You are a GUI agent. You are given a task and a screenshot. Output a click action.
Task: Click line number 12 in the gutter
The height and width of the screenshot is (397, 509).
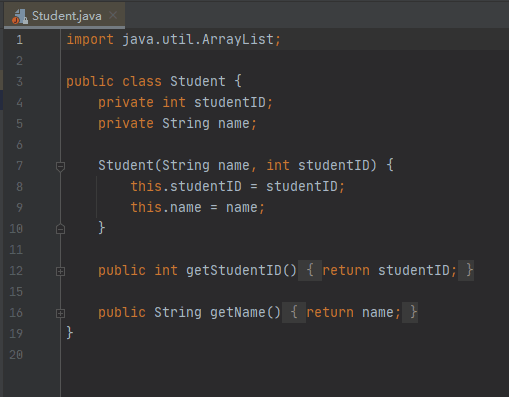point(16,271)
